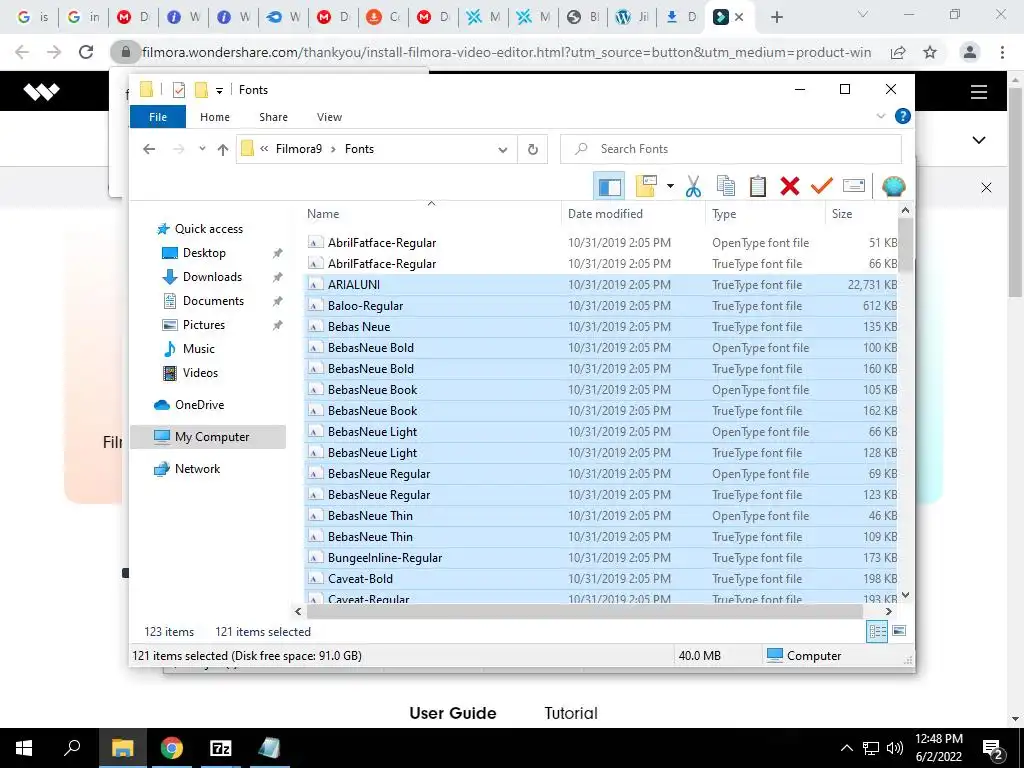This screenshot has width=1024, height=768.
Task: Open Chrome from the taskbar
Action: [172, 748]
